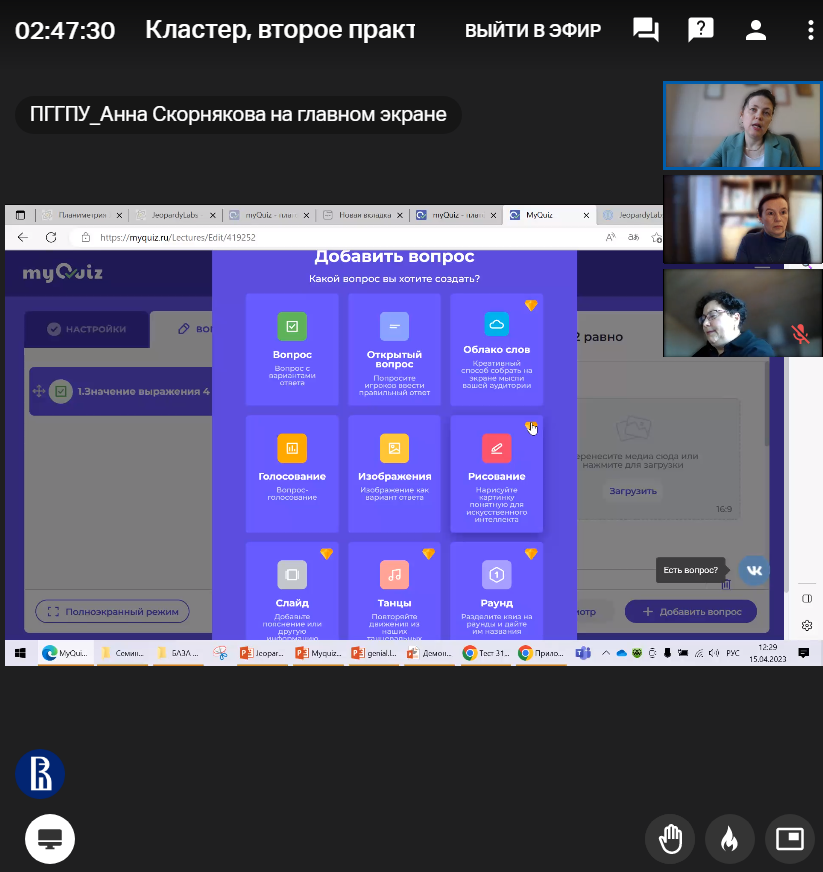Click the question help bubble icon
Image resolution: width=823 pixels, height=872 pixels.
coord(701,30)
